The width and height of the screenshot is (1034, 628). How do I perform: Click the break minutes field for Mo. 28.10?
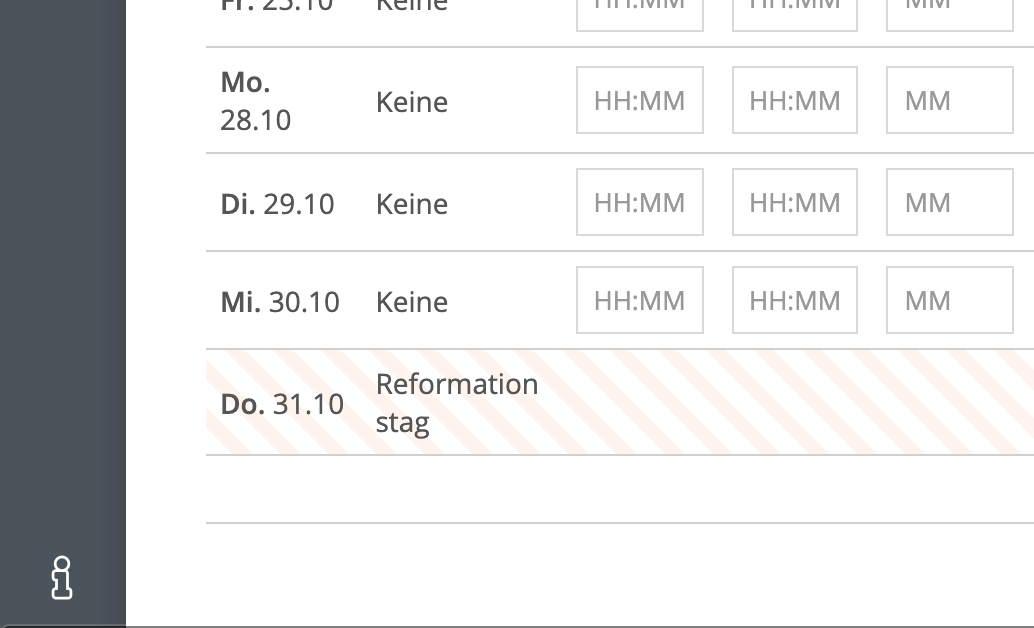949,100
